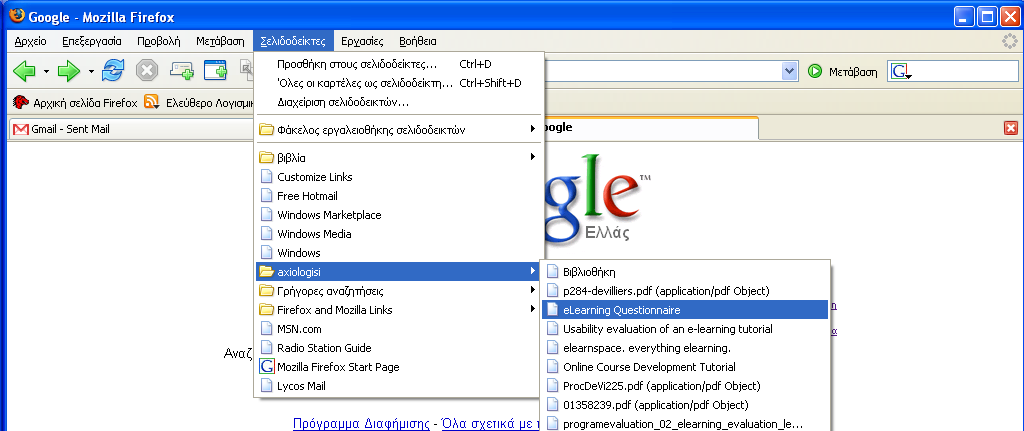
Task: Expand Φάκελος εργαλειοθήκης σελιδοδεικτών folder
Action: [399, 129]
